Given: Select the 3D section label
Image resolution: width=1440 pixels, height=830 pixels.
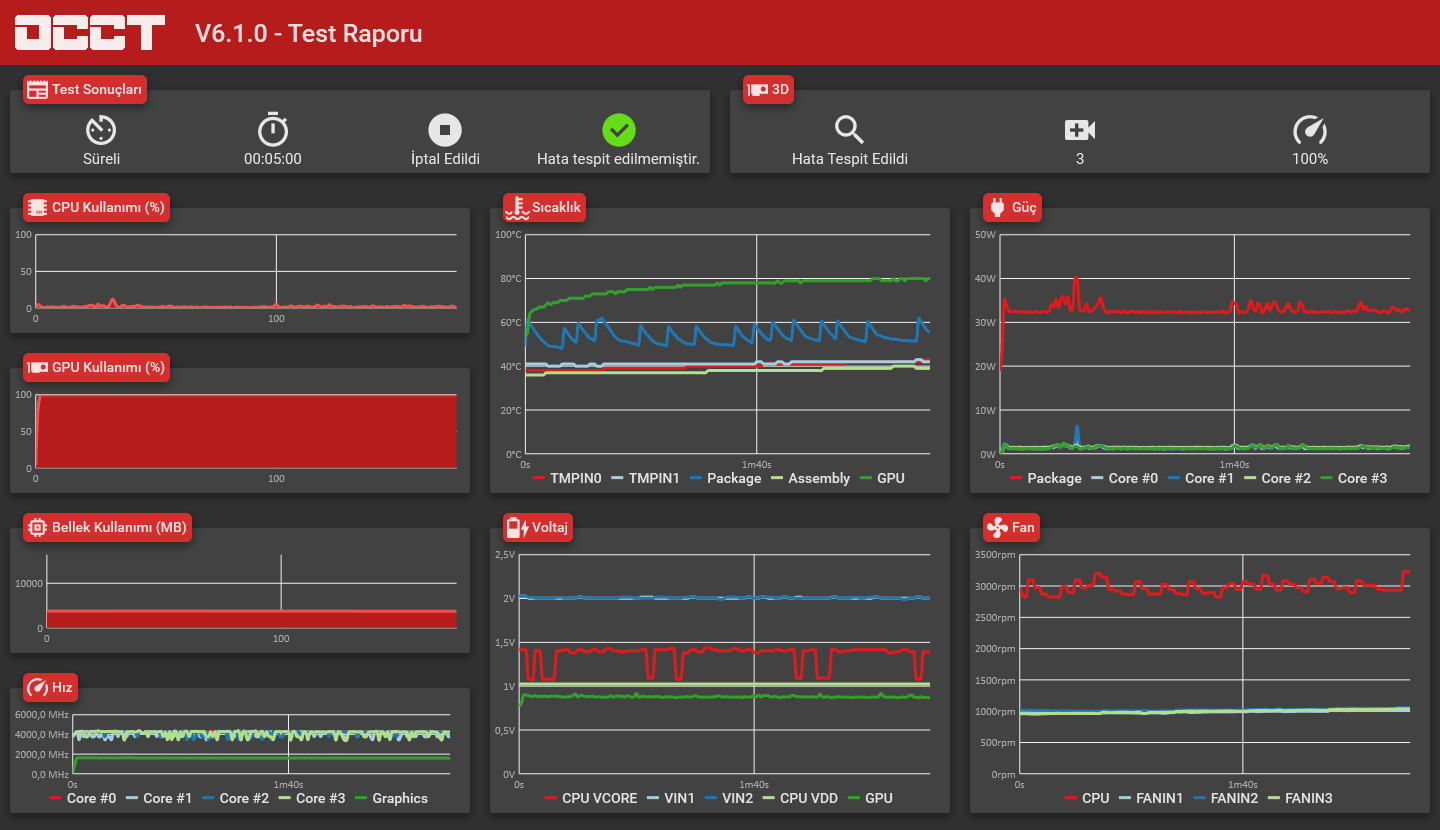Looking at the screenshot, I should point(769,89).
